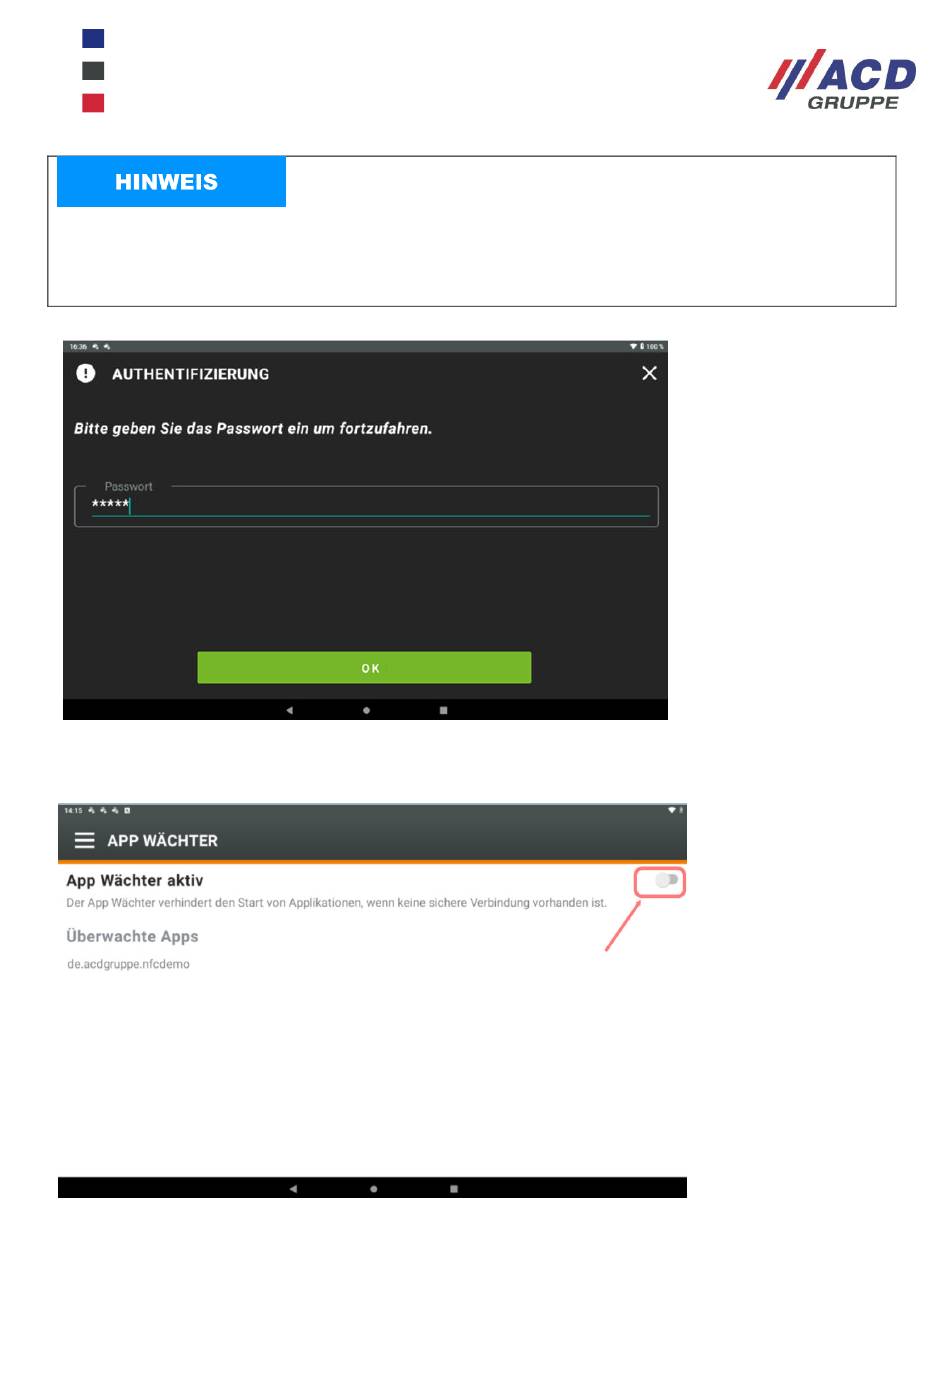Click the ACD Gruppe logo

coord(842,79)
